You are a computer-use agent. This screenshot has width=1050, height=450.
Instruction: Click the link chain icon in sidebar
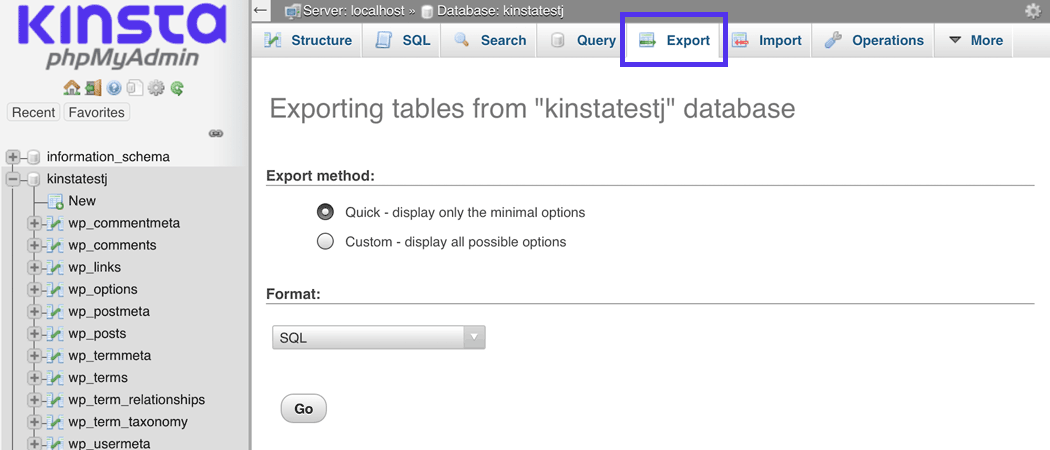click(x=215, y=133)
